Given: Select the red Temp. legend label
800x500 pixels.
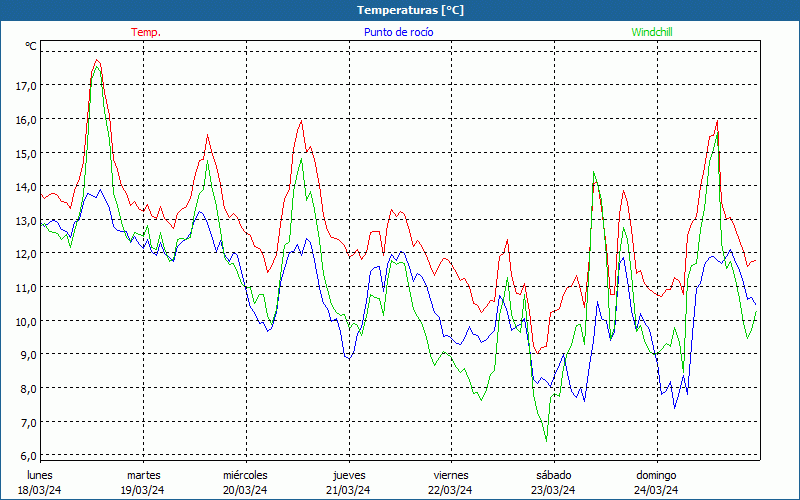Looking at the screenshot, I should [146, 32].
